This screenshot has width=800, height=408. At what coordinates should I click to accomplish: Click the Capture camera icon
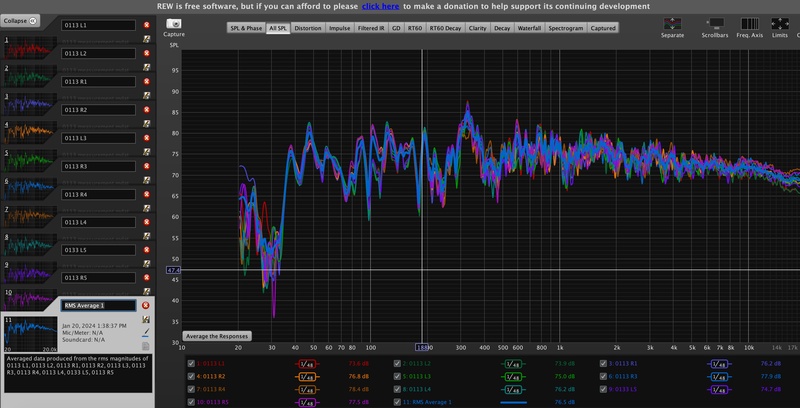point(174,24)
